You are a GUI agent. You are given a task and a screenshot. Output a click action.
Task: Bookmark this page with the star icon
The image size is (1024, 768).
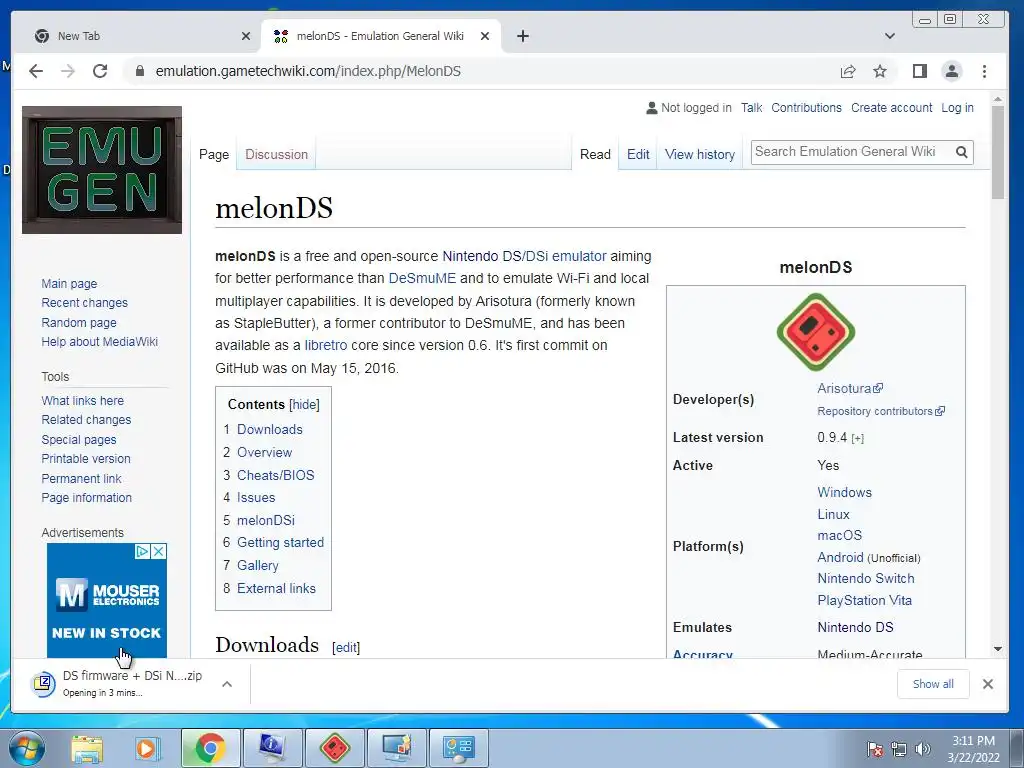coord(880,71)
